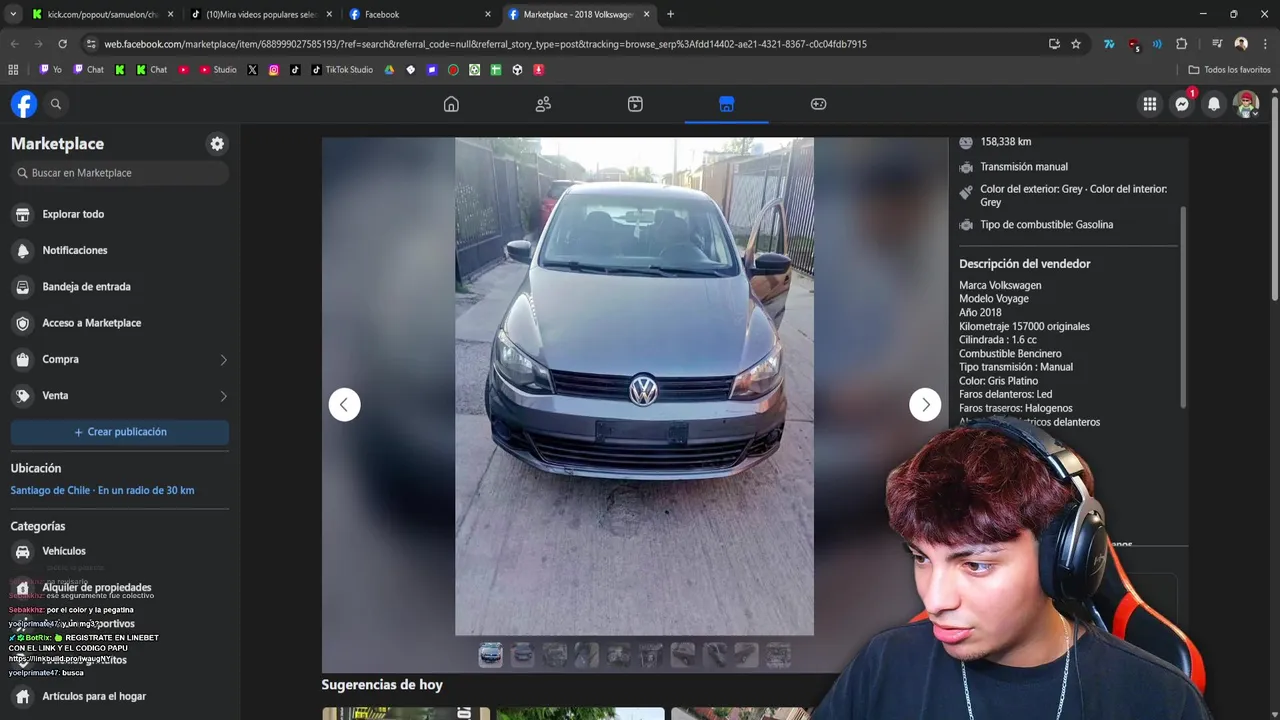
Task: Open the Gaming tab icon
Action: [818, 104]
